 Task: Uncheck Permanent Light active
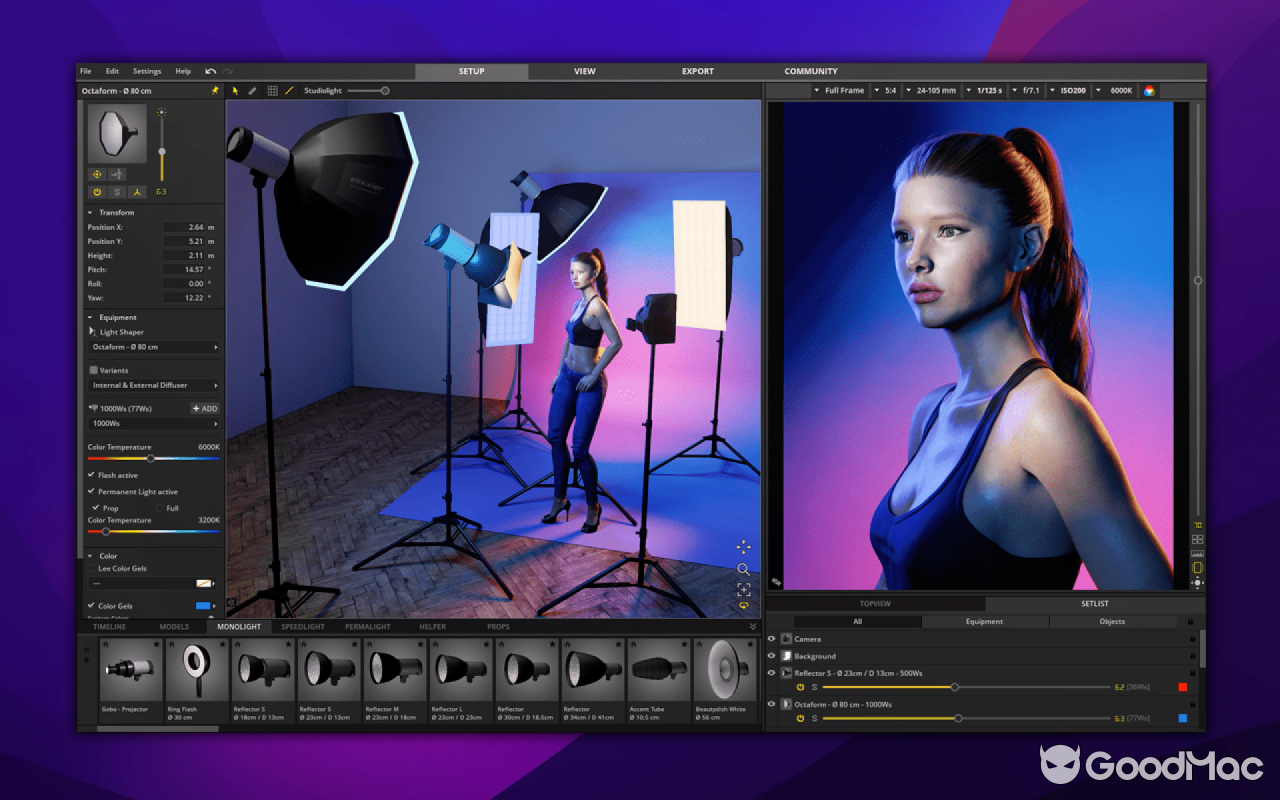click(x=90, y=491)
